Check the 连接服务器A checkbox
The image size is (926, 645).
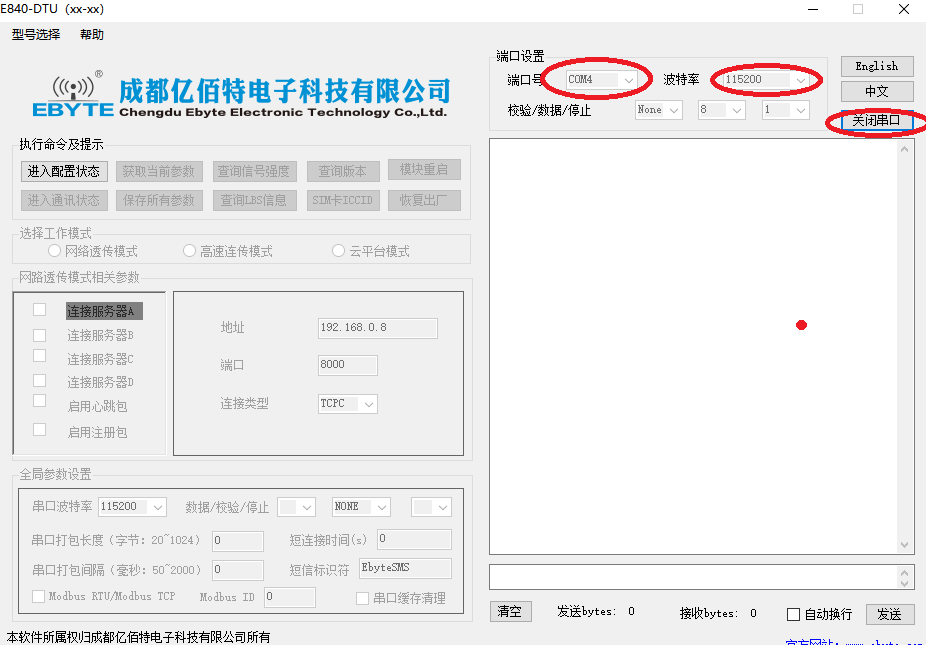(39, 309)
